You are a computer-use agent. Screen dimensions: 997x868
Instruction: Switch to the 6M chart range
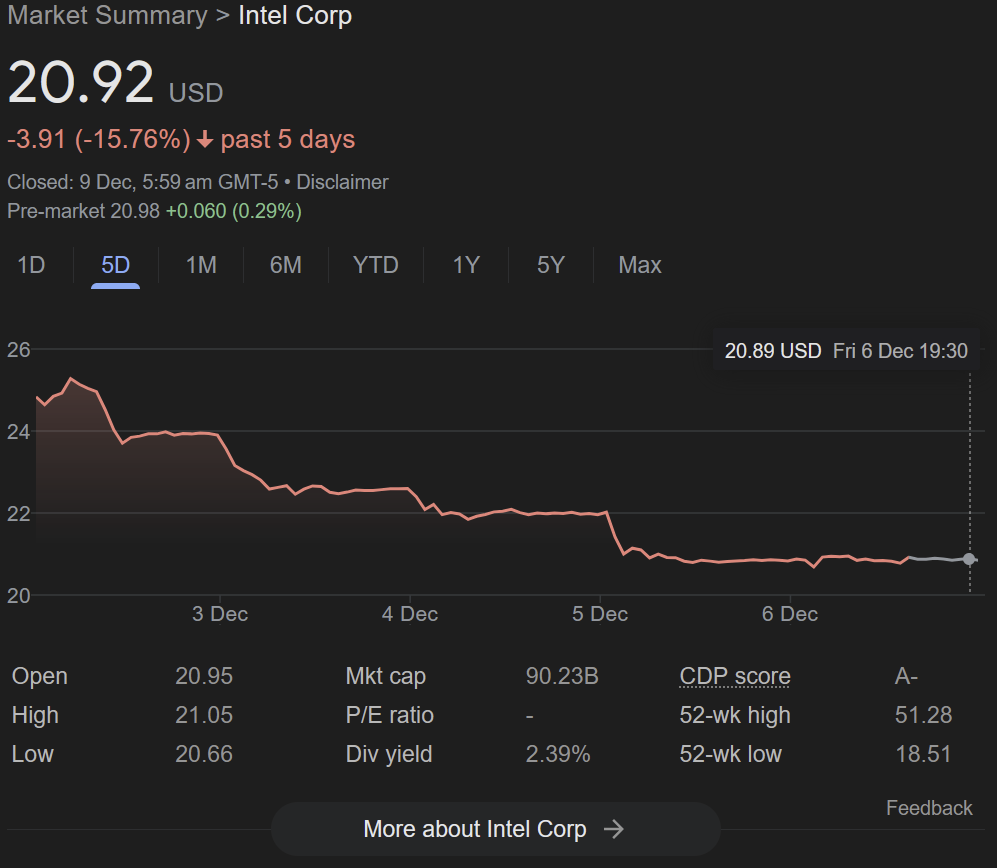pos(285,265)
